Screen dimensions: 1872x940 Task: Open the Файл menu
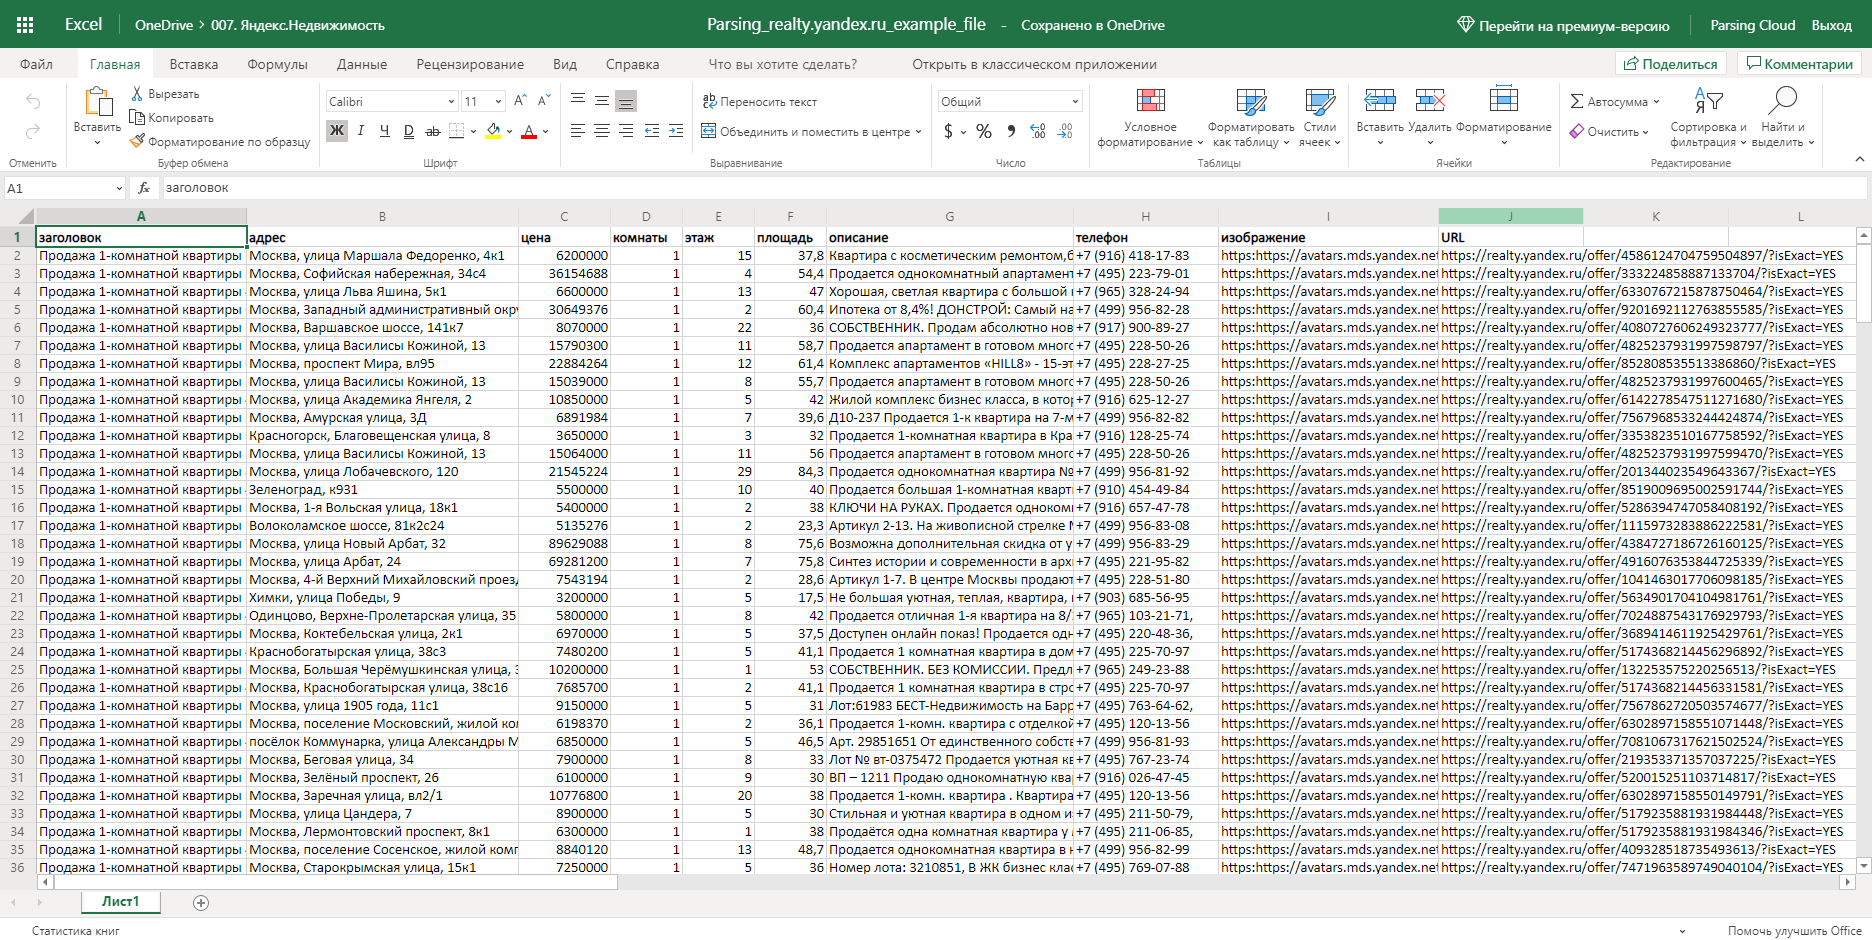pyautogui.click(x=36, y=64)
